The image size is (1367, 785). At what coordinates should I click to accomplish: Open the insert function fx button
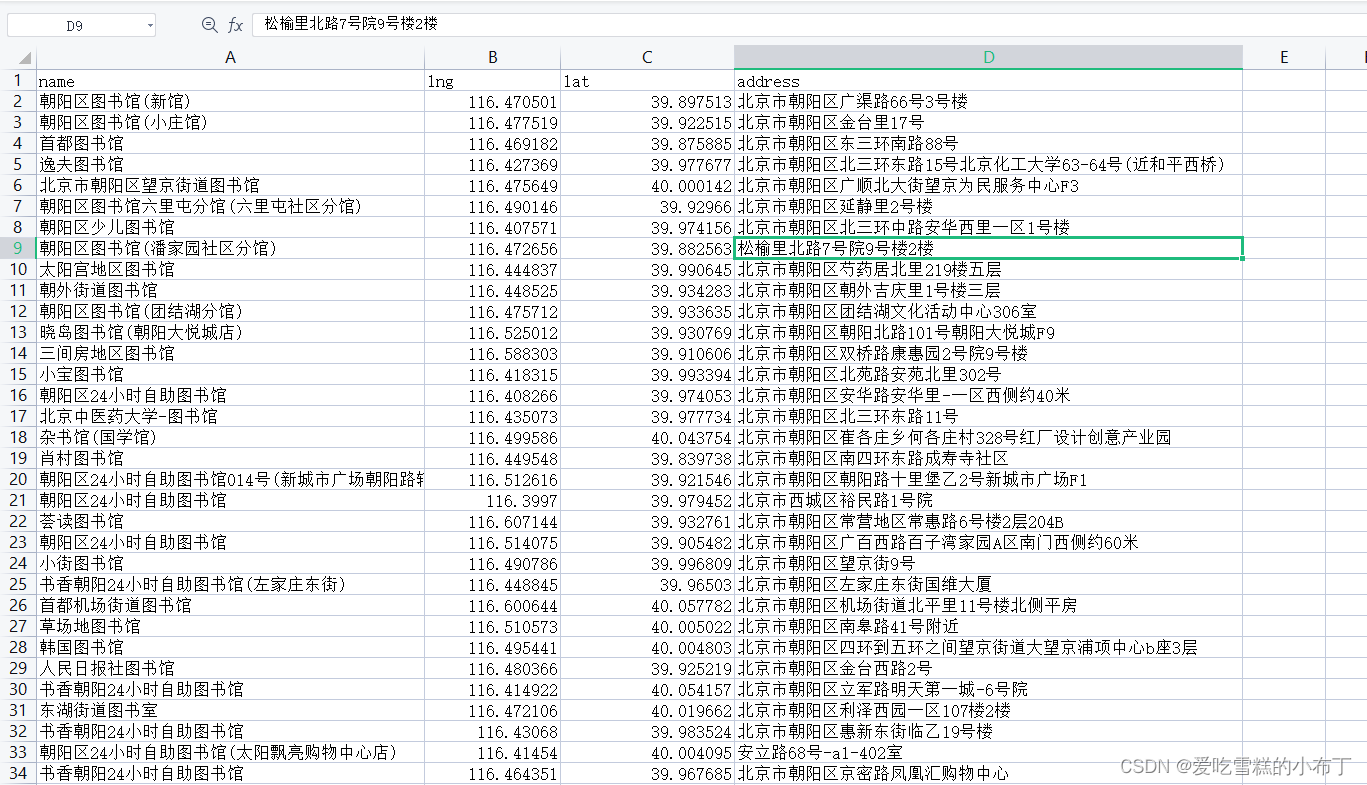[236, 25]
